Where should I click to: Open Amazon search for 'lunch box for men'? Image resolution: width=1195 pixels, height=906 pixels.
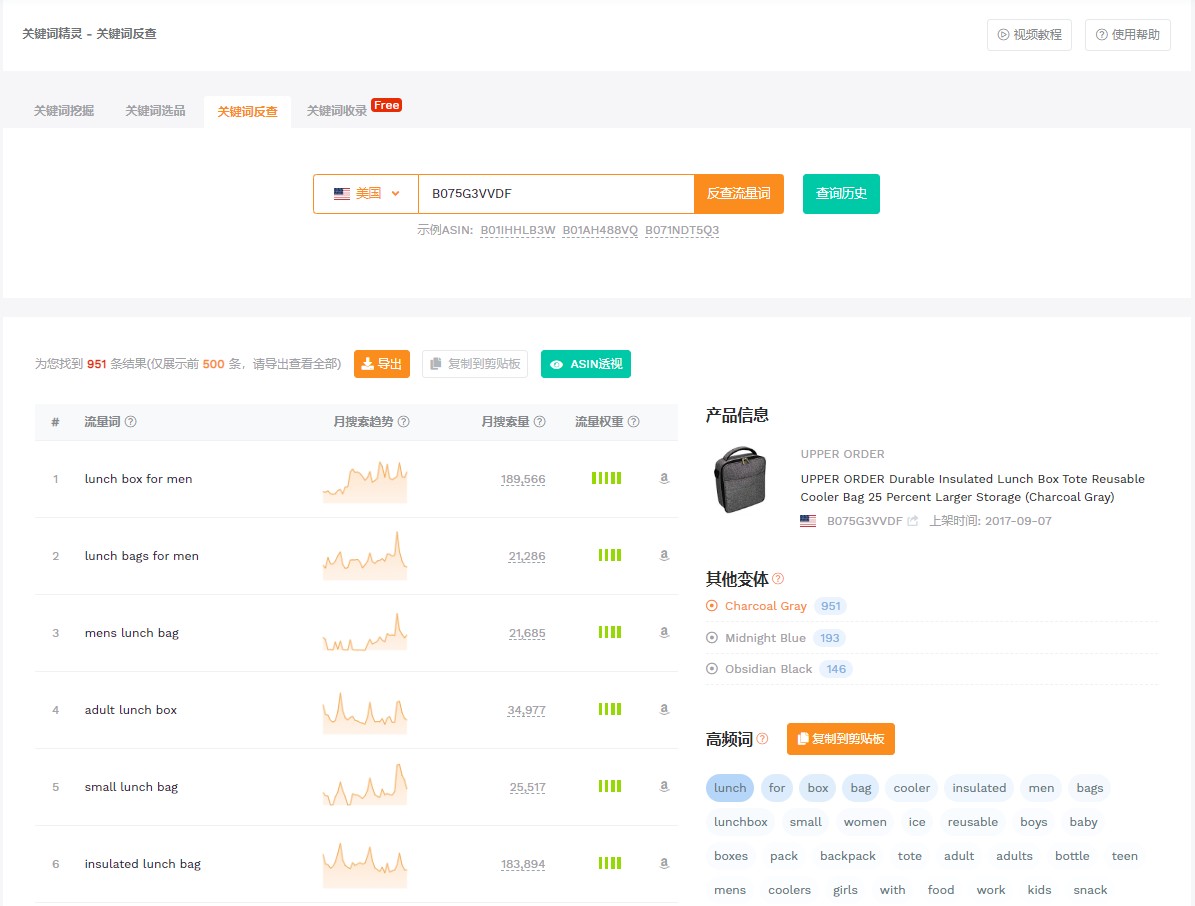pos(664,479)
